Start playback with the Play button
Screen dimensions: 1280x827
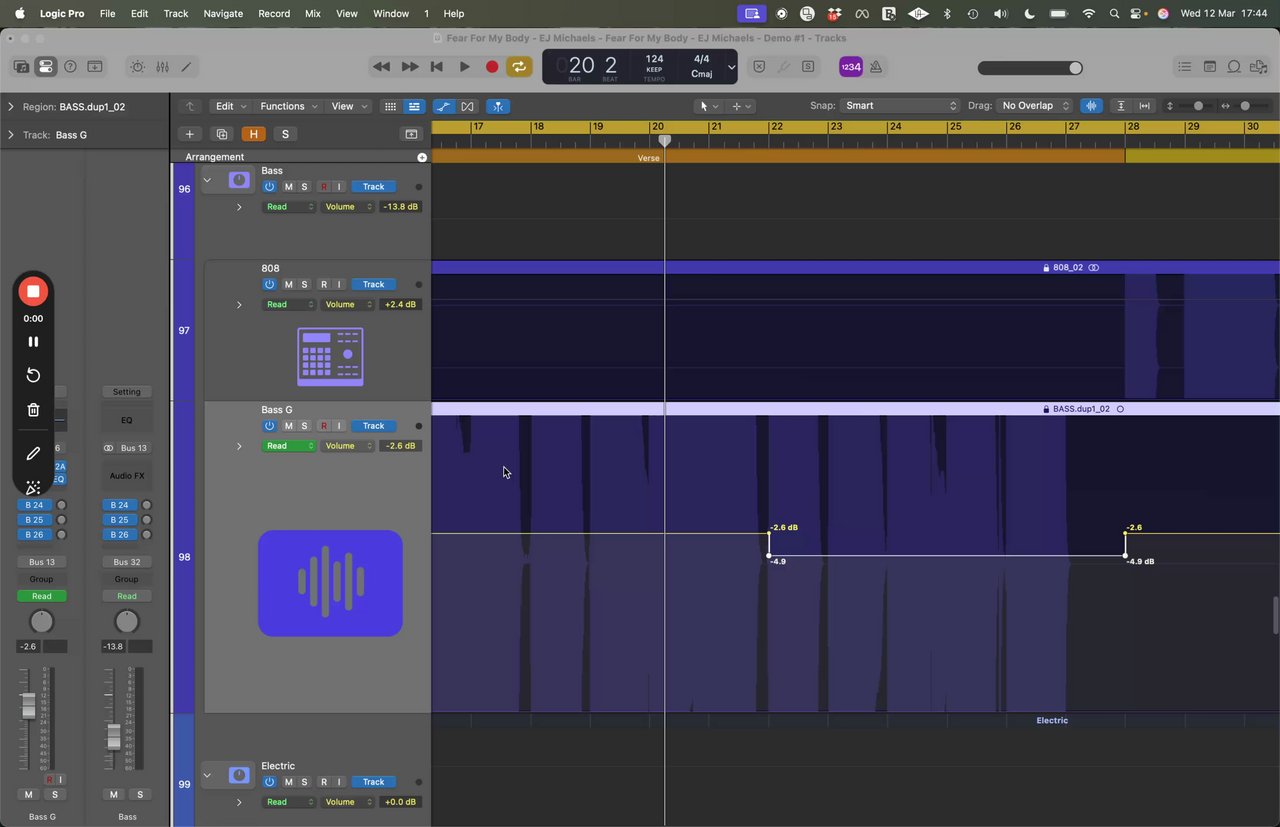[x=464, y=67]
